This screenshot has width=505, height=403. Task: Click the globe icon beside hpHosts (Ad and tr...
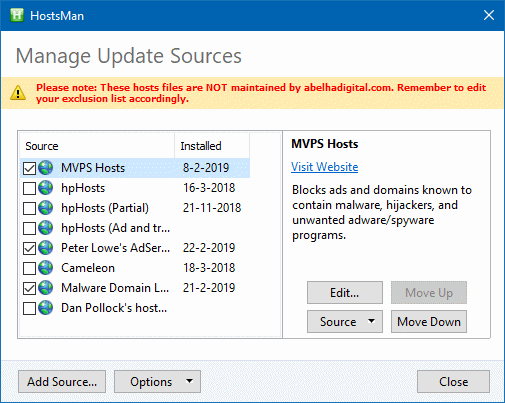45,228
